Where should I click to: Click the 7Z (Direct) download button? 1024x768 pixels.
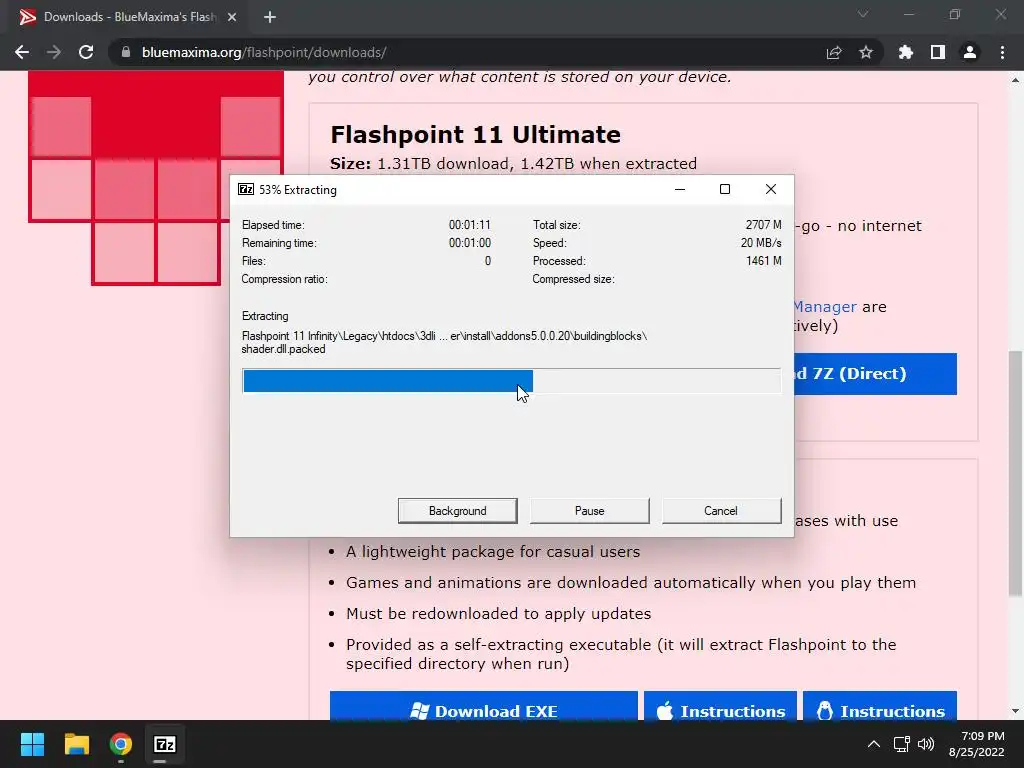click(875, 374)
